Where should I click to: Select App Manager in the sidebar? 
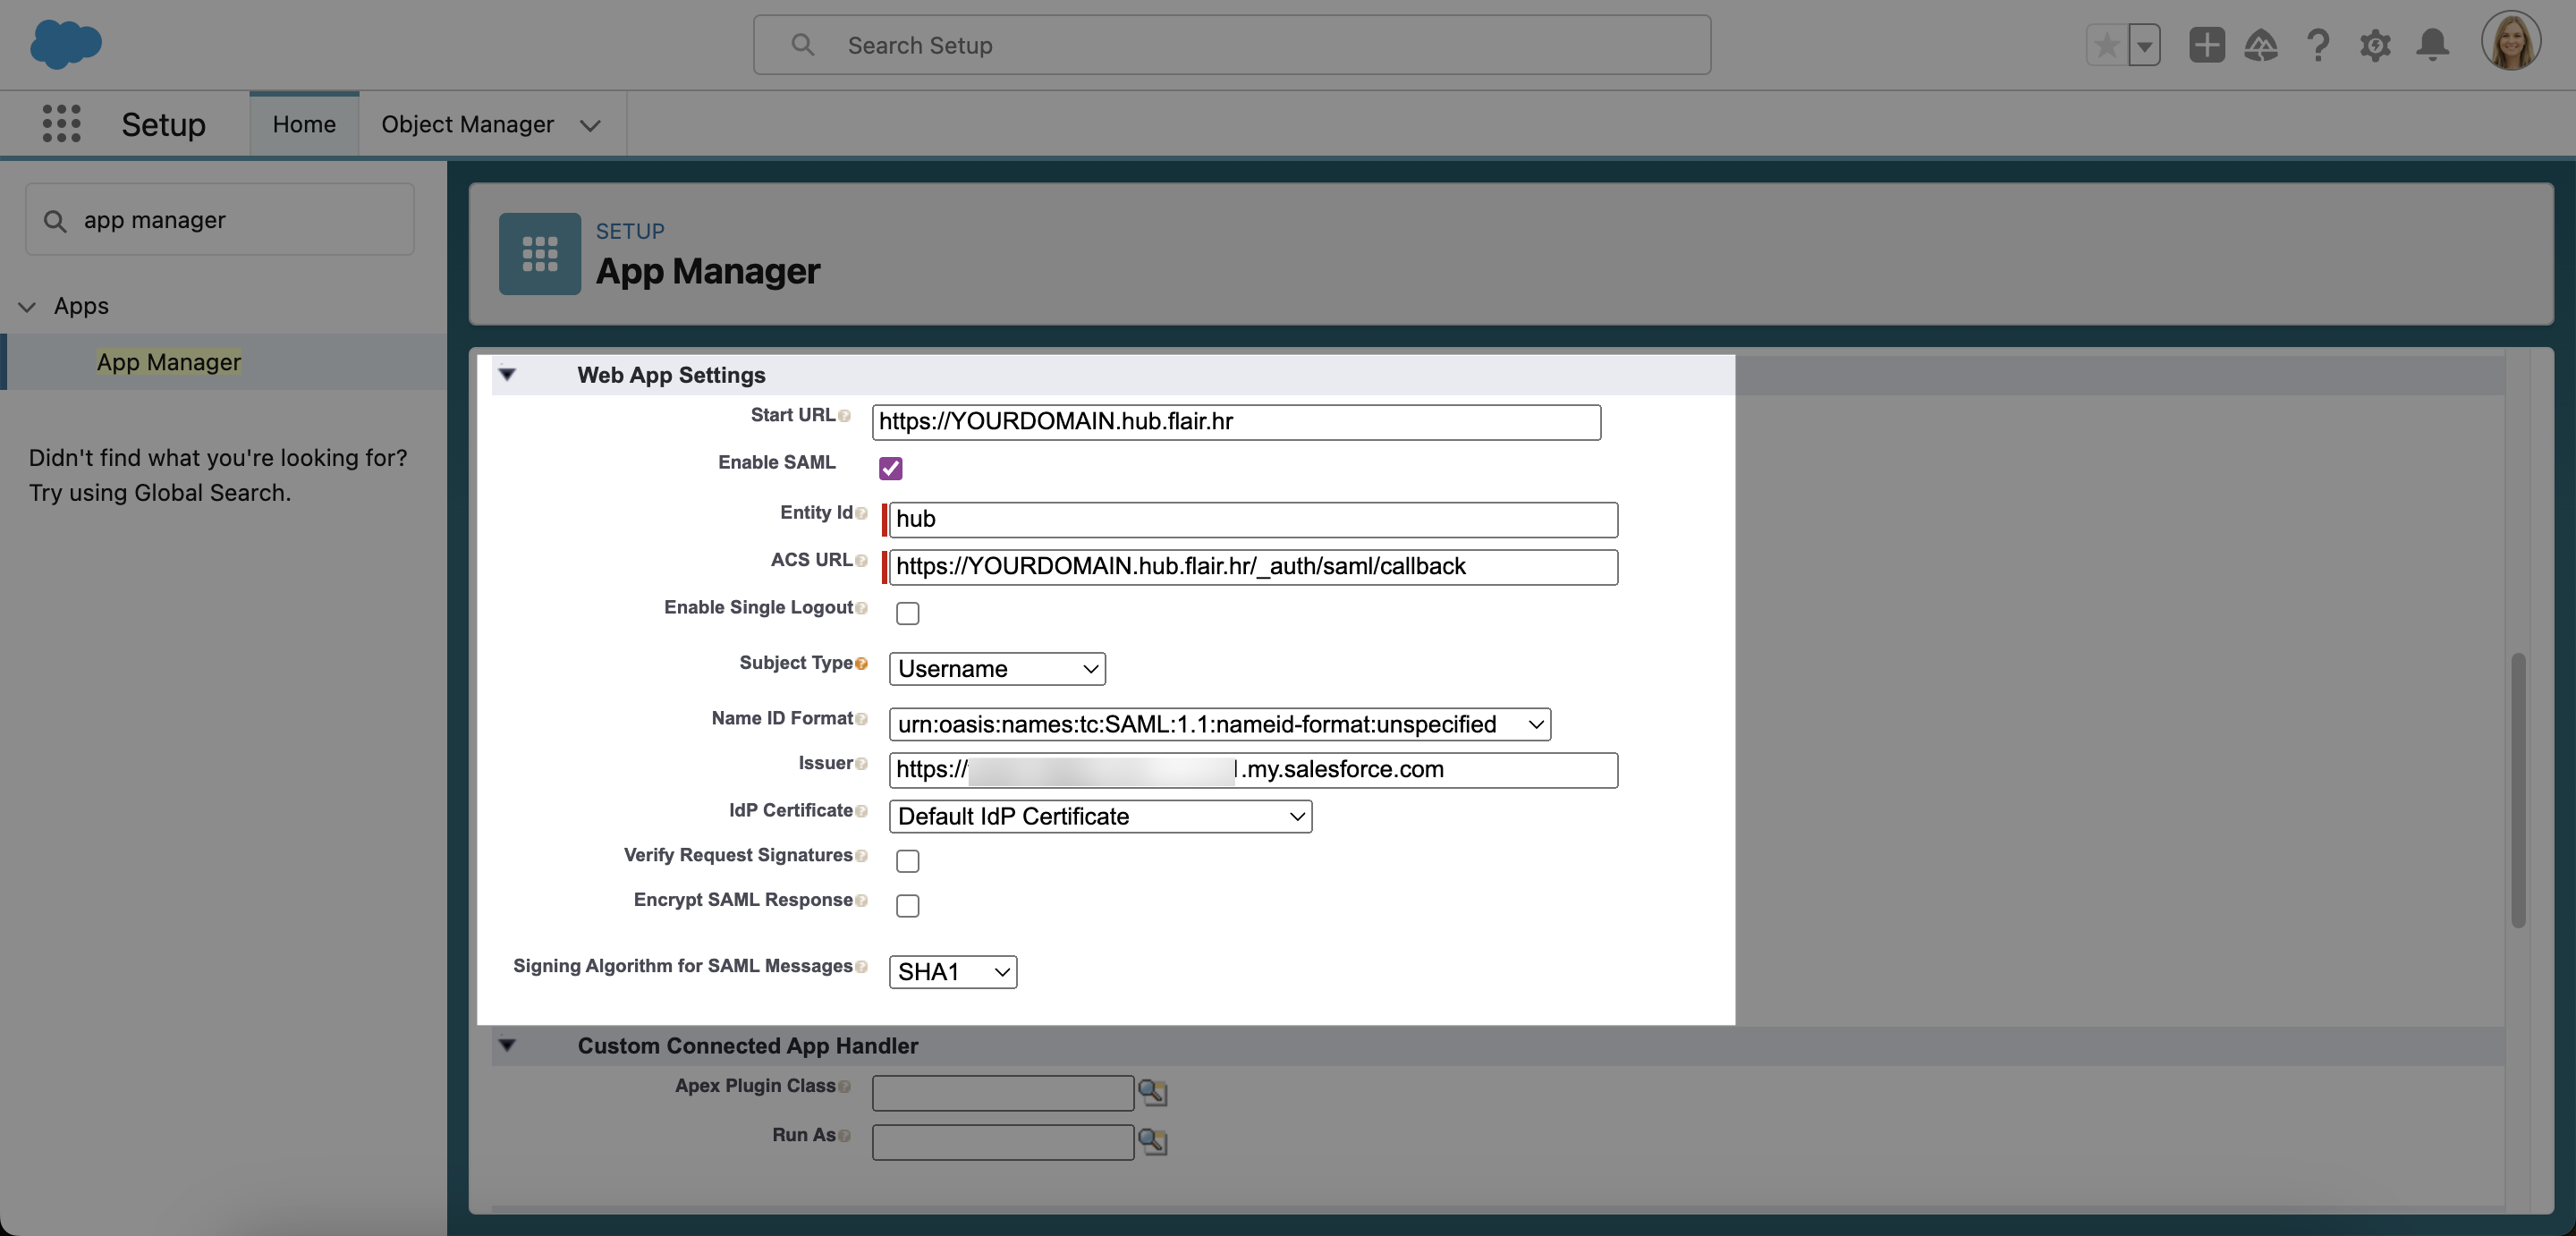tap(168, 362)
